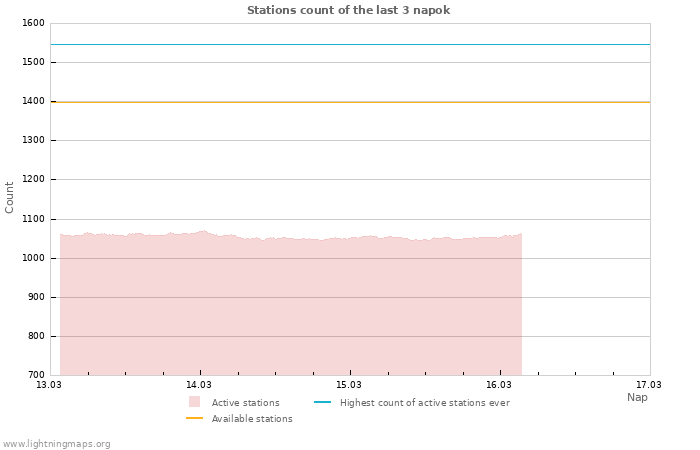The image size is (700, 450).
Task: Click the 1100 y-axis tick label
Action: [33, 219]
